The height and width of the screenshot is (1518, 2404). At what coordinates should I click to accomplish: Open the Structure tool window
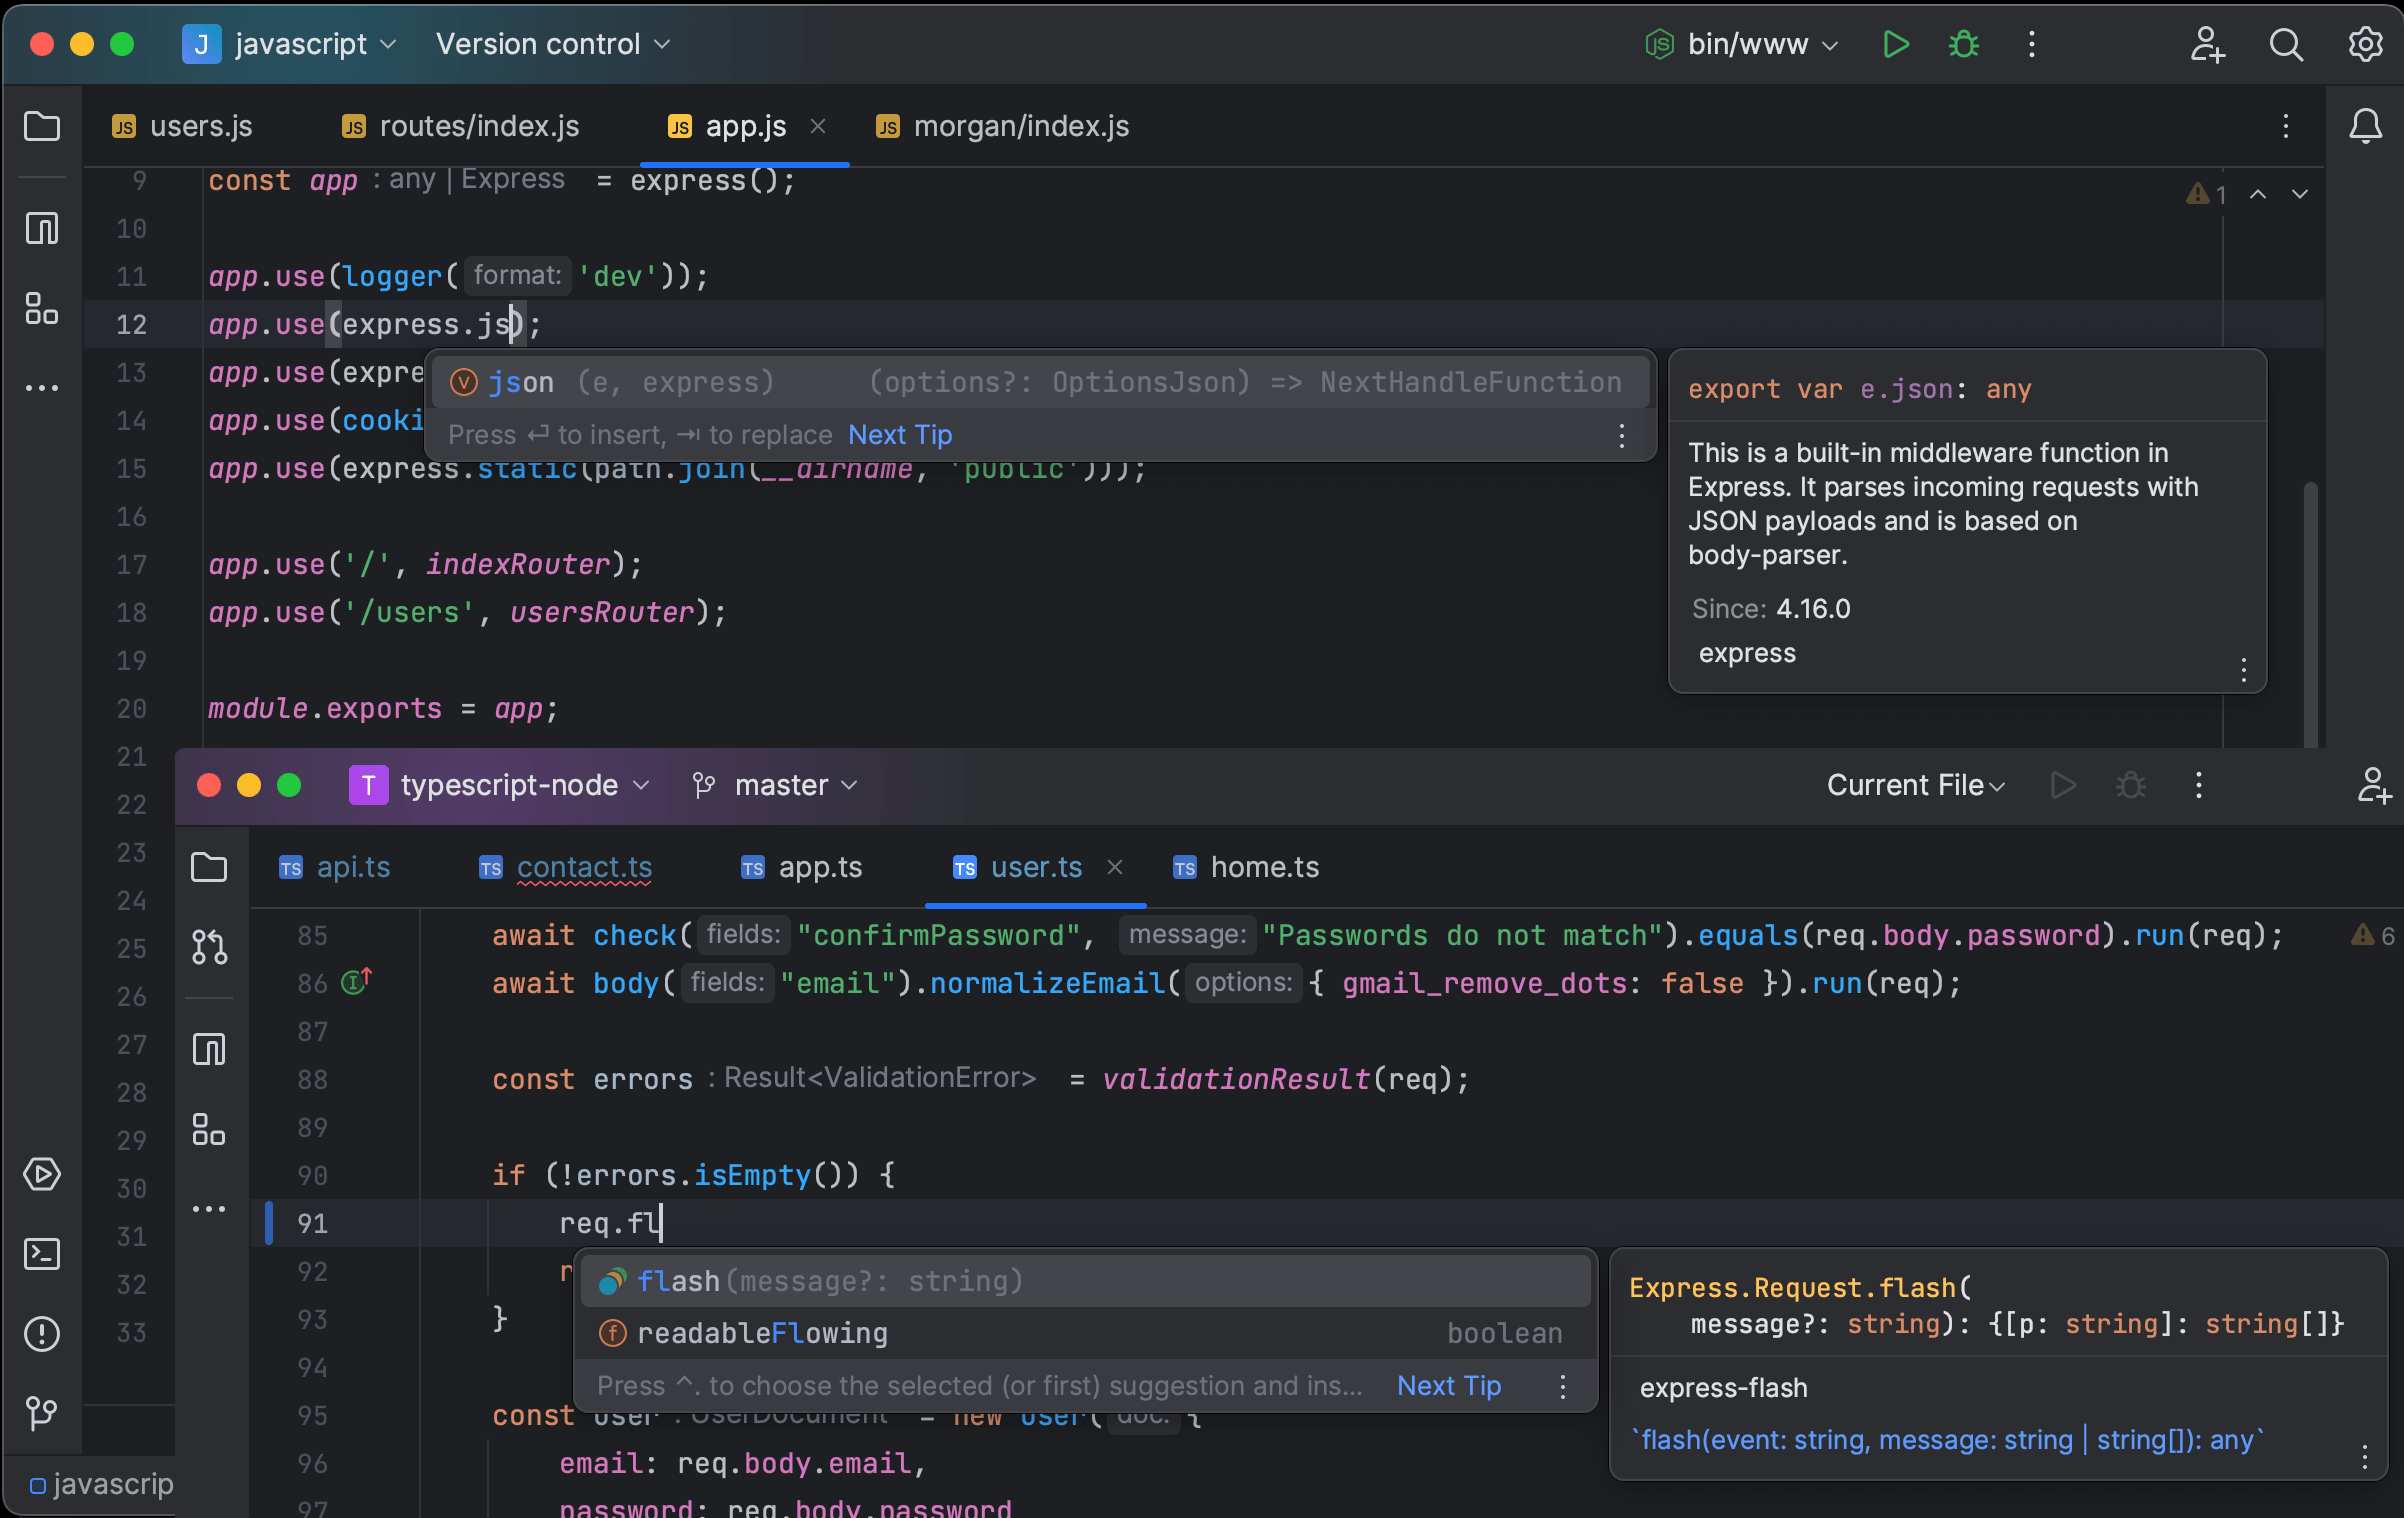(x=42, y=310)
